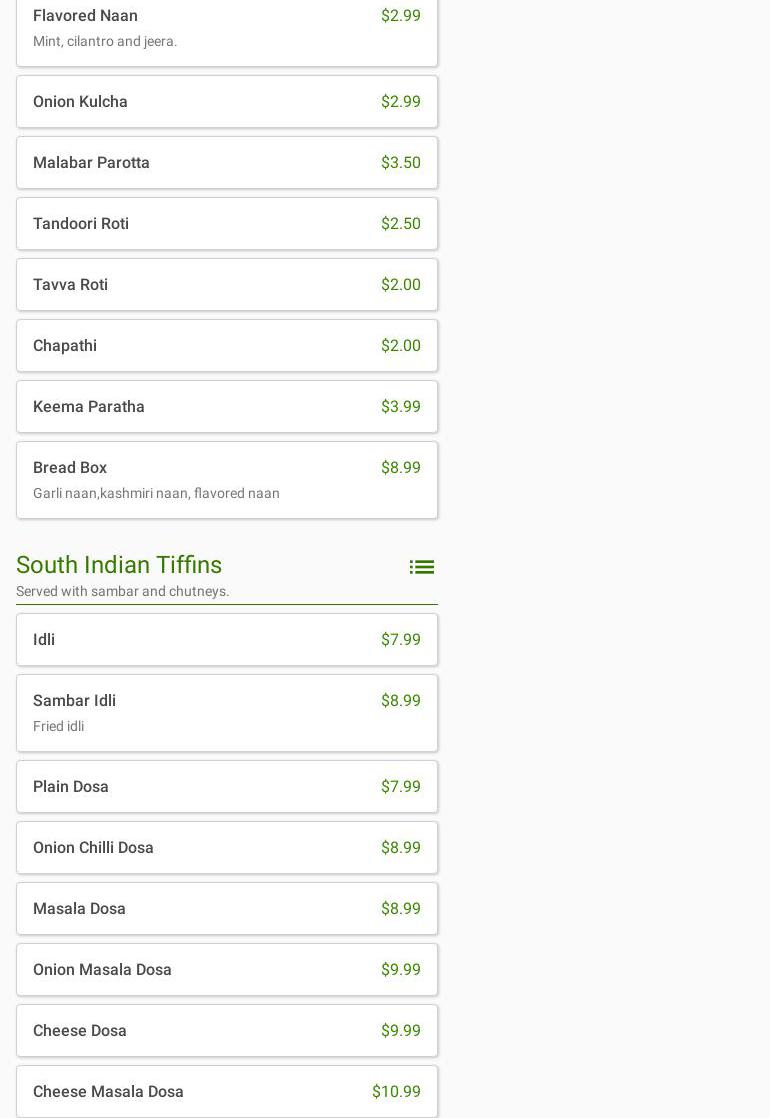Open the Keema Paratha item
Image resolution: width=770 pixels, height=1118 pixels.
coord(226,407)
